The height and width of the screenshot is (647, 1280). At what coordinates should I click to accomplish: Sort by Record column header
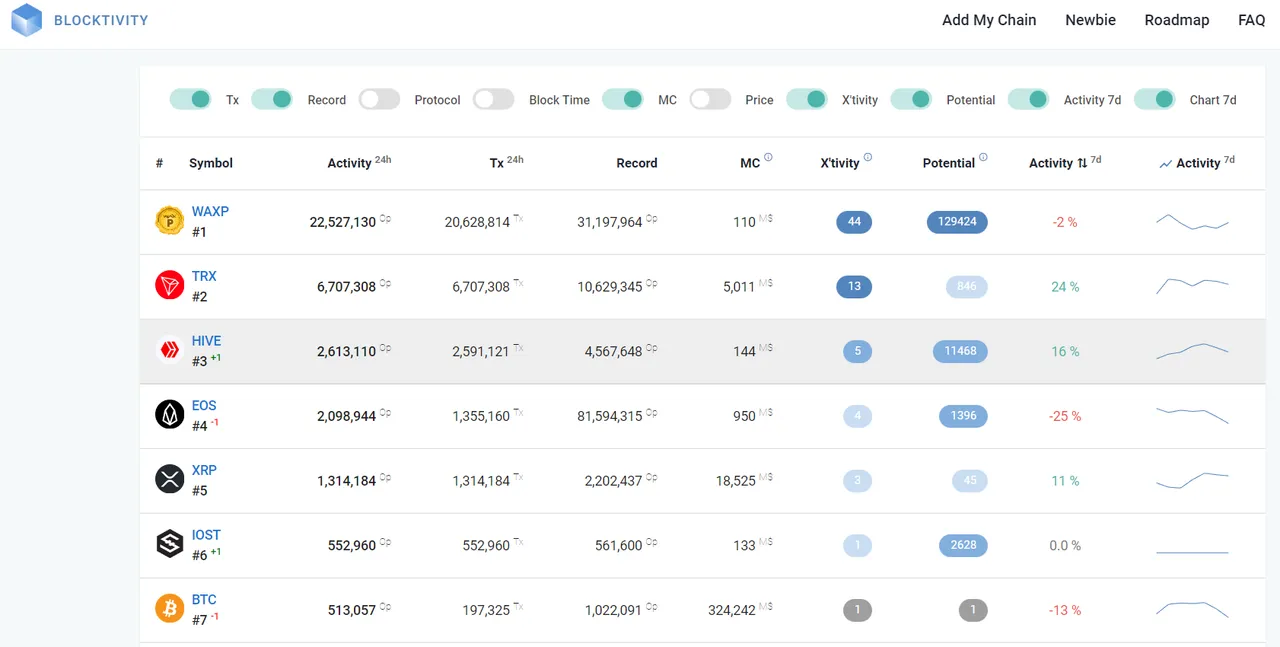[x=637, y=163]
